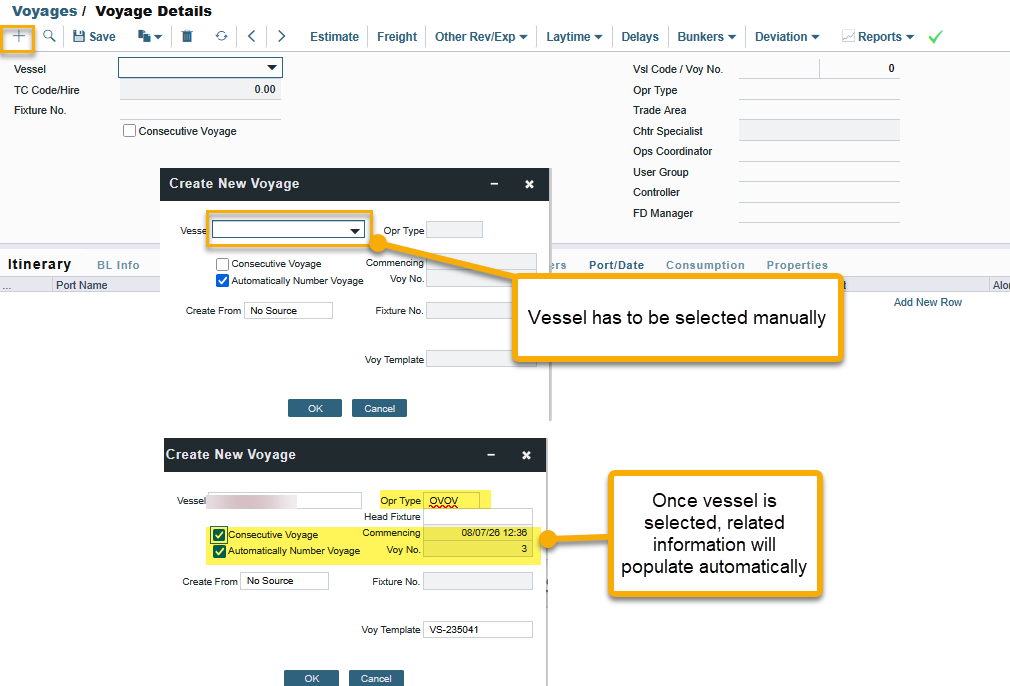The width and height of the screenshot is (1010, 686).
Task: Open the BL Info tab
Action: pyautogui.click(x=118, y=265)
